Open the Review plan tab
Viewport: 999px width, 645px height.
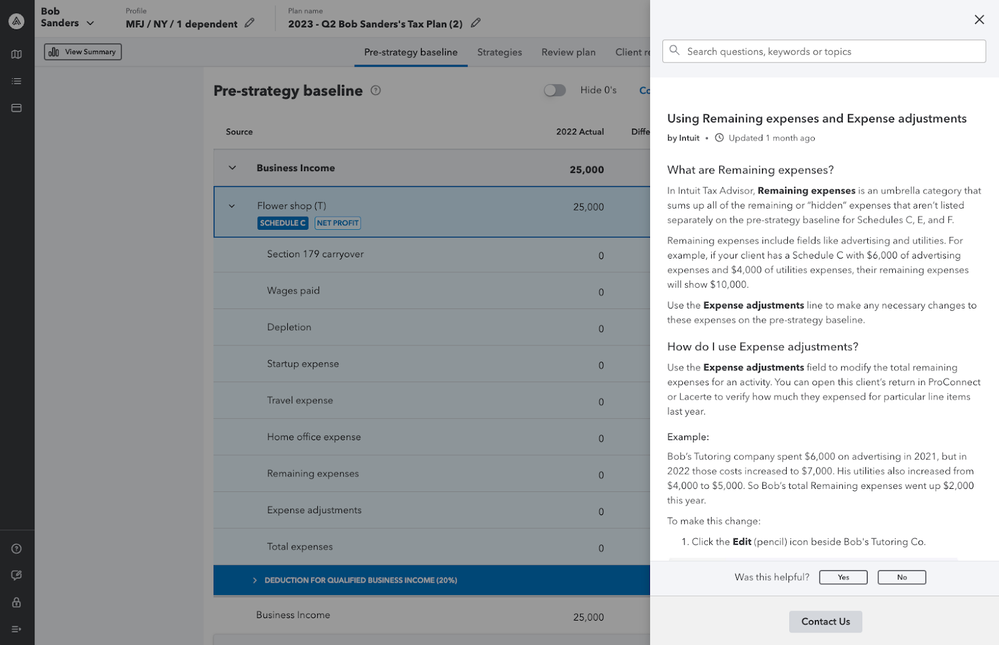[568, 52]
